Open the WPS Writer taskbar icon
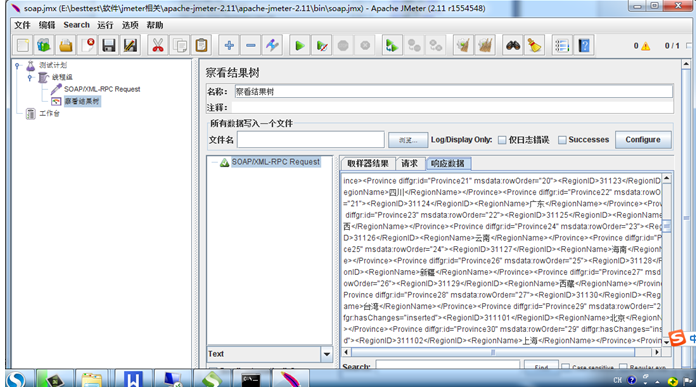The width and height of the screenshot is (696, 387). 133,379
